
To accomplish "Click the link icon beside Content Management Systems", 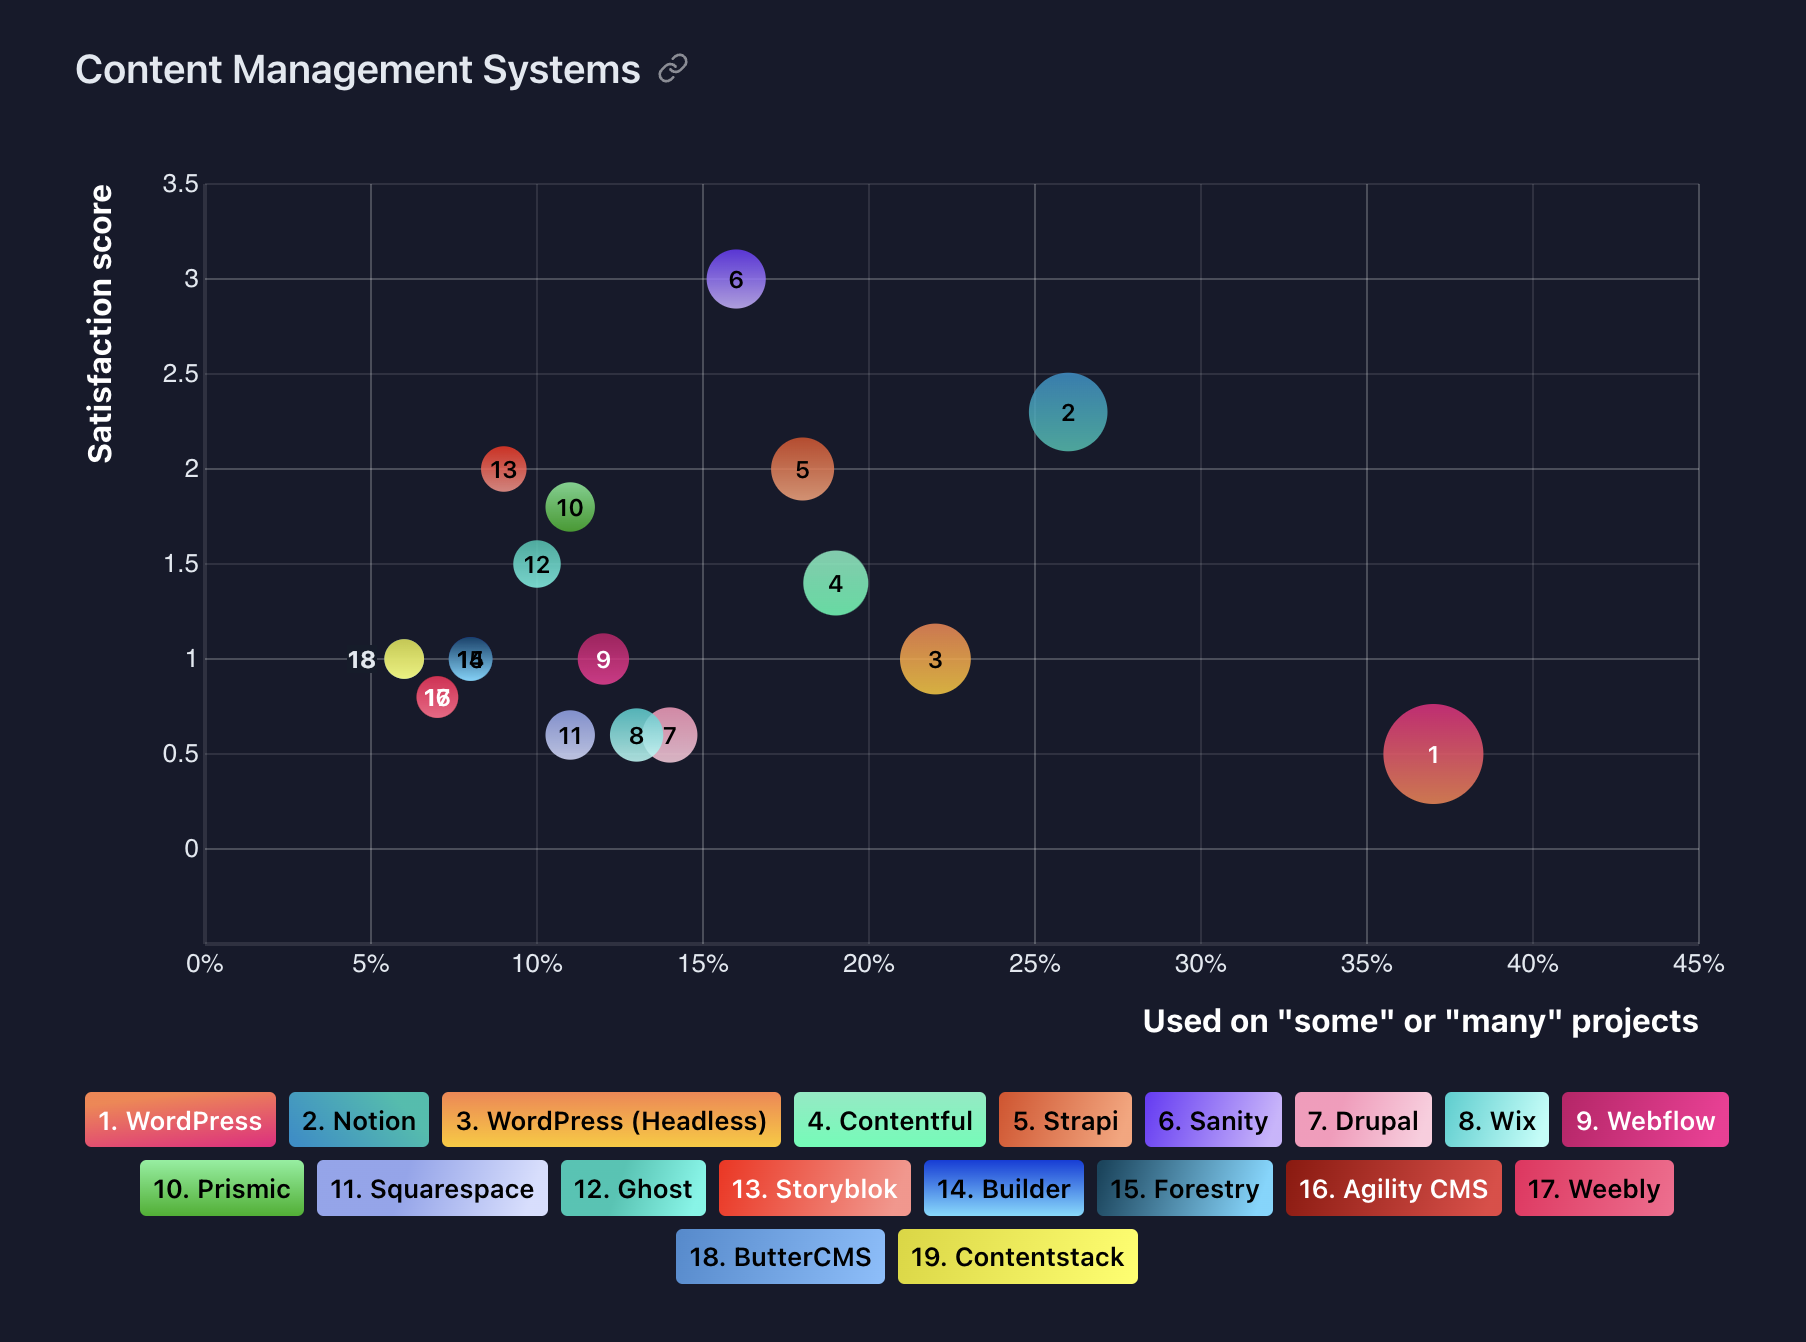I will pyautogui.click(x=673, y=69).
